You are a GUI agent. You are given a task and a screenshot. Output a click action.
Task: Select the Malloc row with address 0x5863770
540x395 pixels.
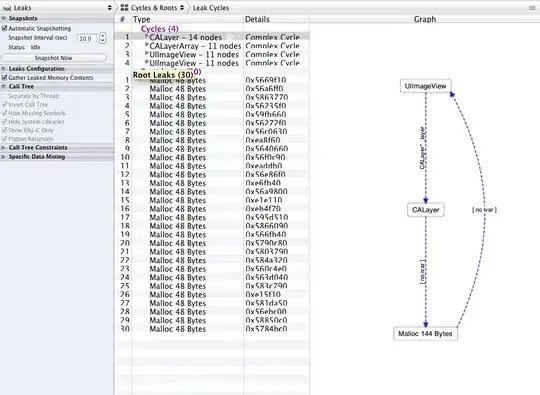pyautogui.click(x=212, y=97)
